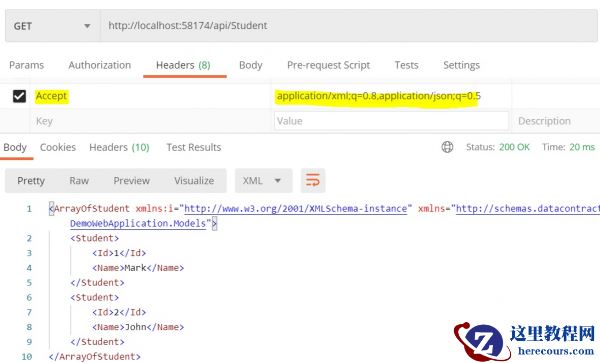Image resolution: width=600 pixels, height=363 pixels.
Task: Click the Accept header key cell
Action: click(x=150, y=96)
